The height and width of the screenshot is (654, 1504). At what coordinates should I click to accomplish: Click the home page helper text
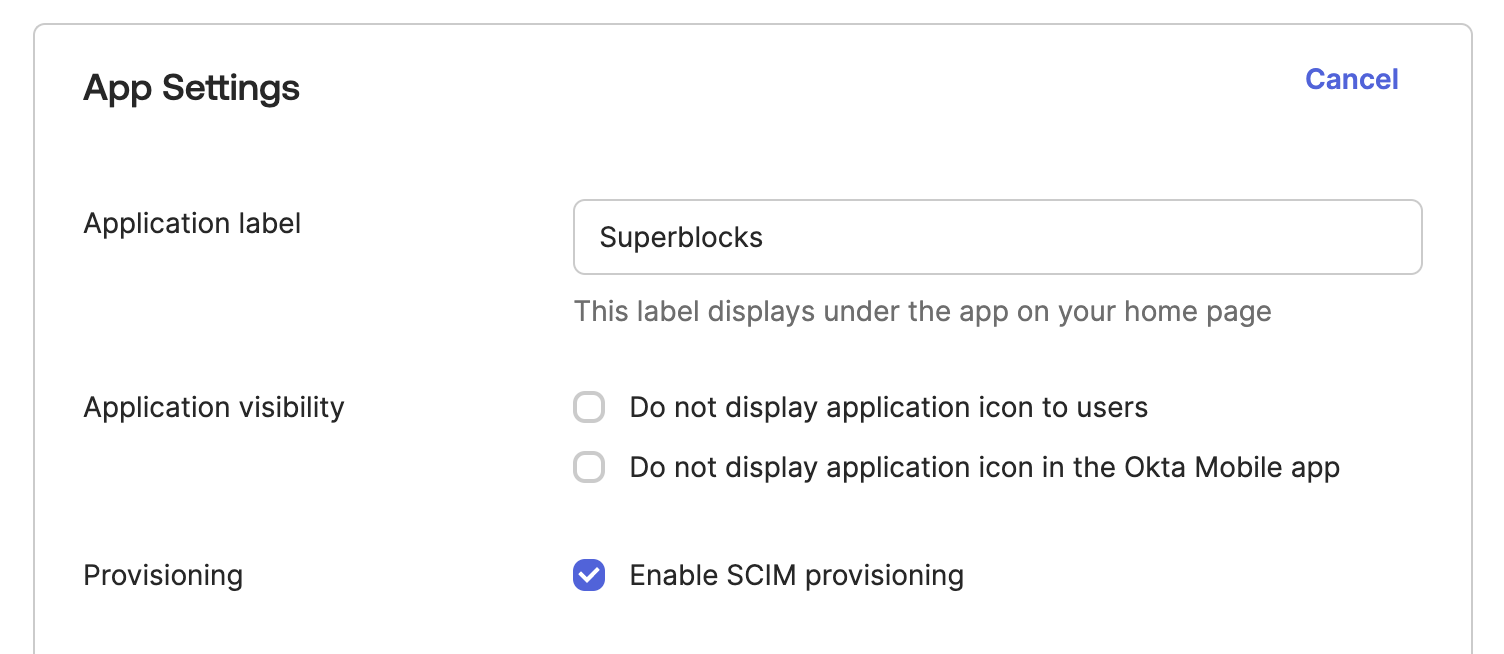point(922,311)
